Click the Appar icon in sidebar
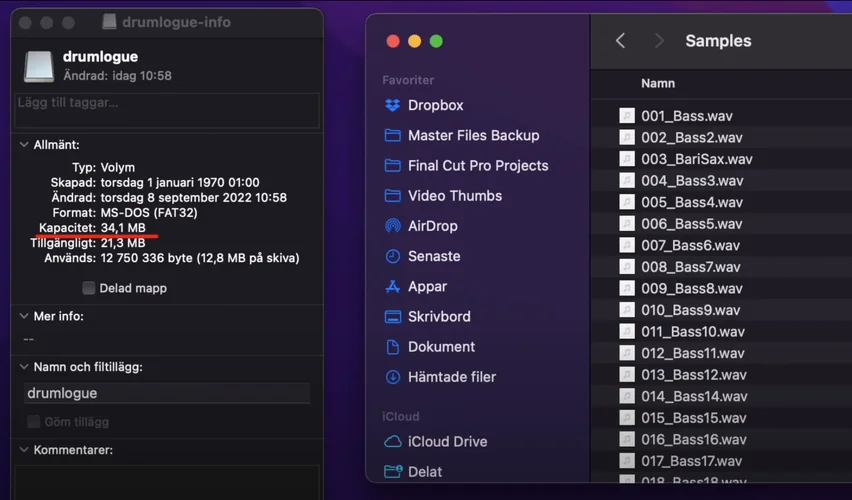The height and width of the screenshot is (500, 852). (x=392, y=286)
